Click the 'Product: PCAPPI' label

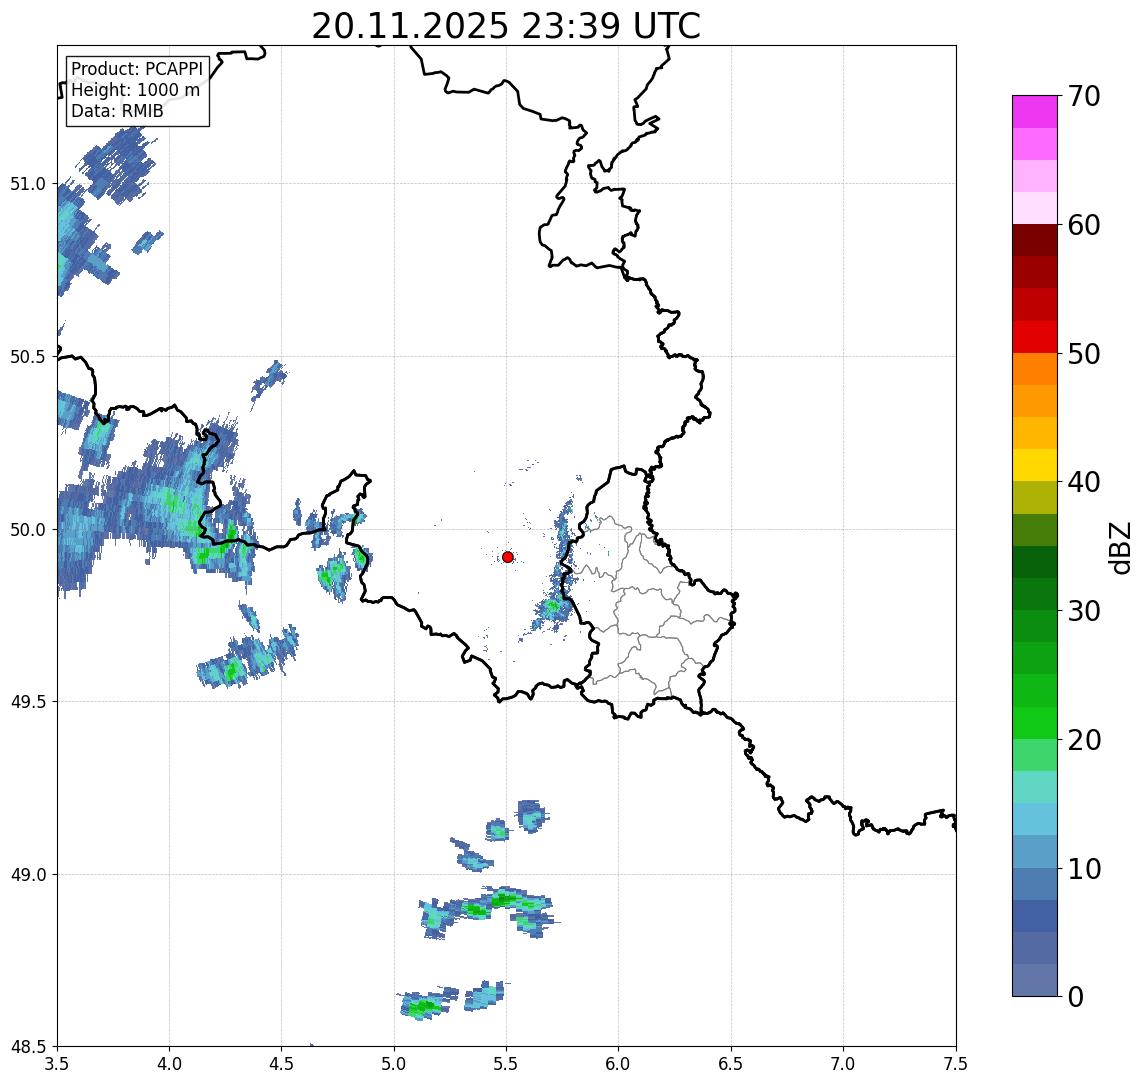(x=137, y=69)
